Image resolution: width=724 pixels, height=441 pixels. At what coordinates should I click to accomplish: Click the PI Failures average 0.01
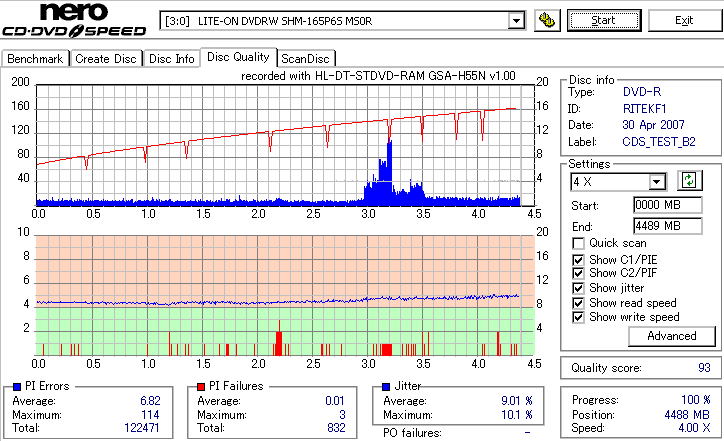tap(335, 401)
